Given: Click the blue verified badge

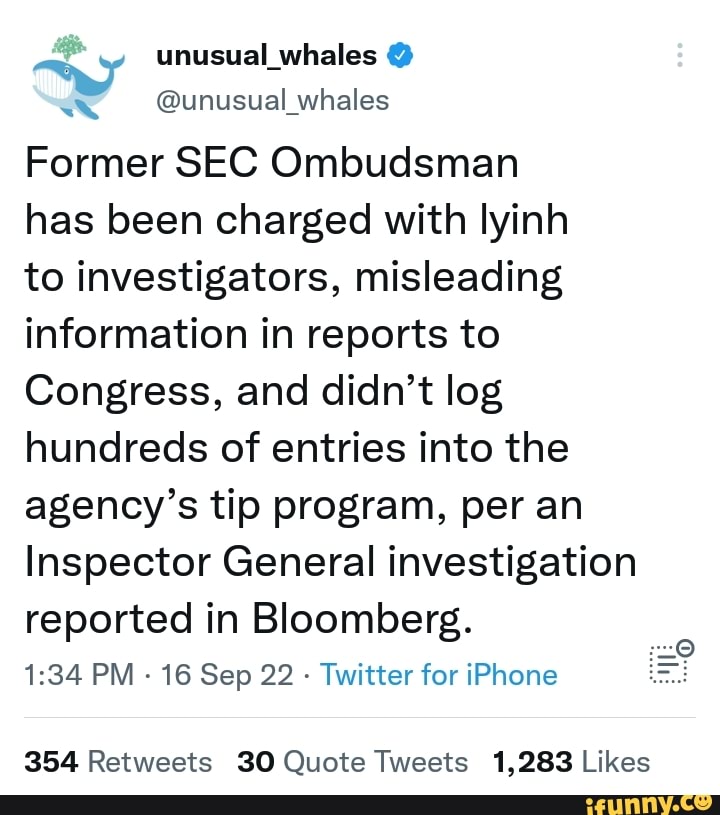Looking at the screenshot, I should tap(399, 55).
